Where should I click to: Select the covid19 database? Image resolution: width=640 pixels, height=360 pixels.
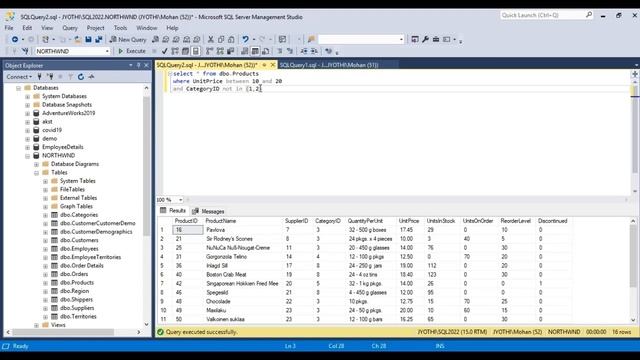52,130
